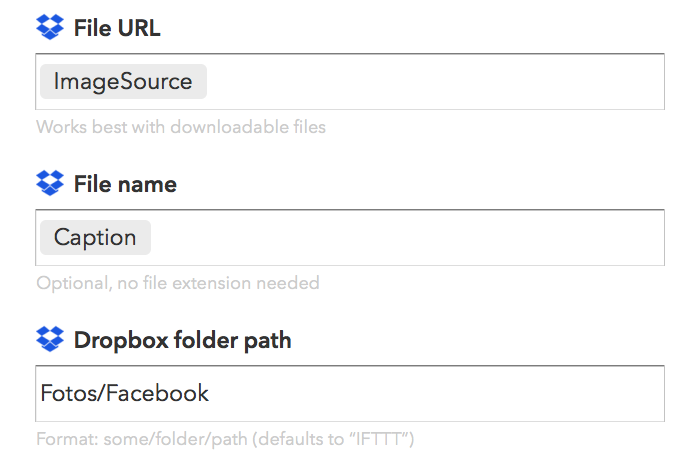Click the 'Format: some/folder/path' hint text
695x460 pixels.
[x=142, y=439]
